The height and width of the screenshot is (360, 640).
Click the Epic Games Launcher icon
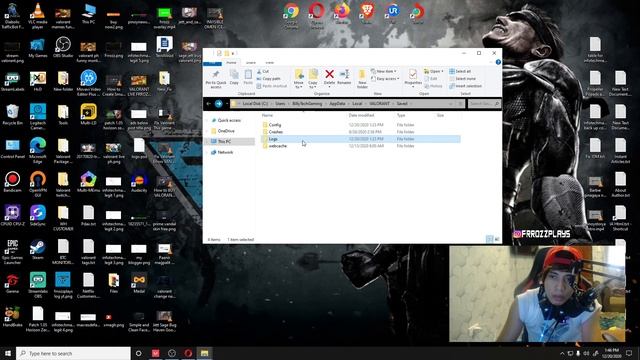click(12, 252)
